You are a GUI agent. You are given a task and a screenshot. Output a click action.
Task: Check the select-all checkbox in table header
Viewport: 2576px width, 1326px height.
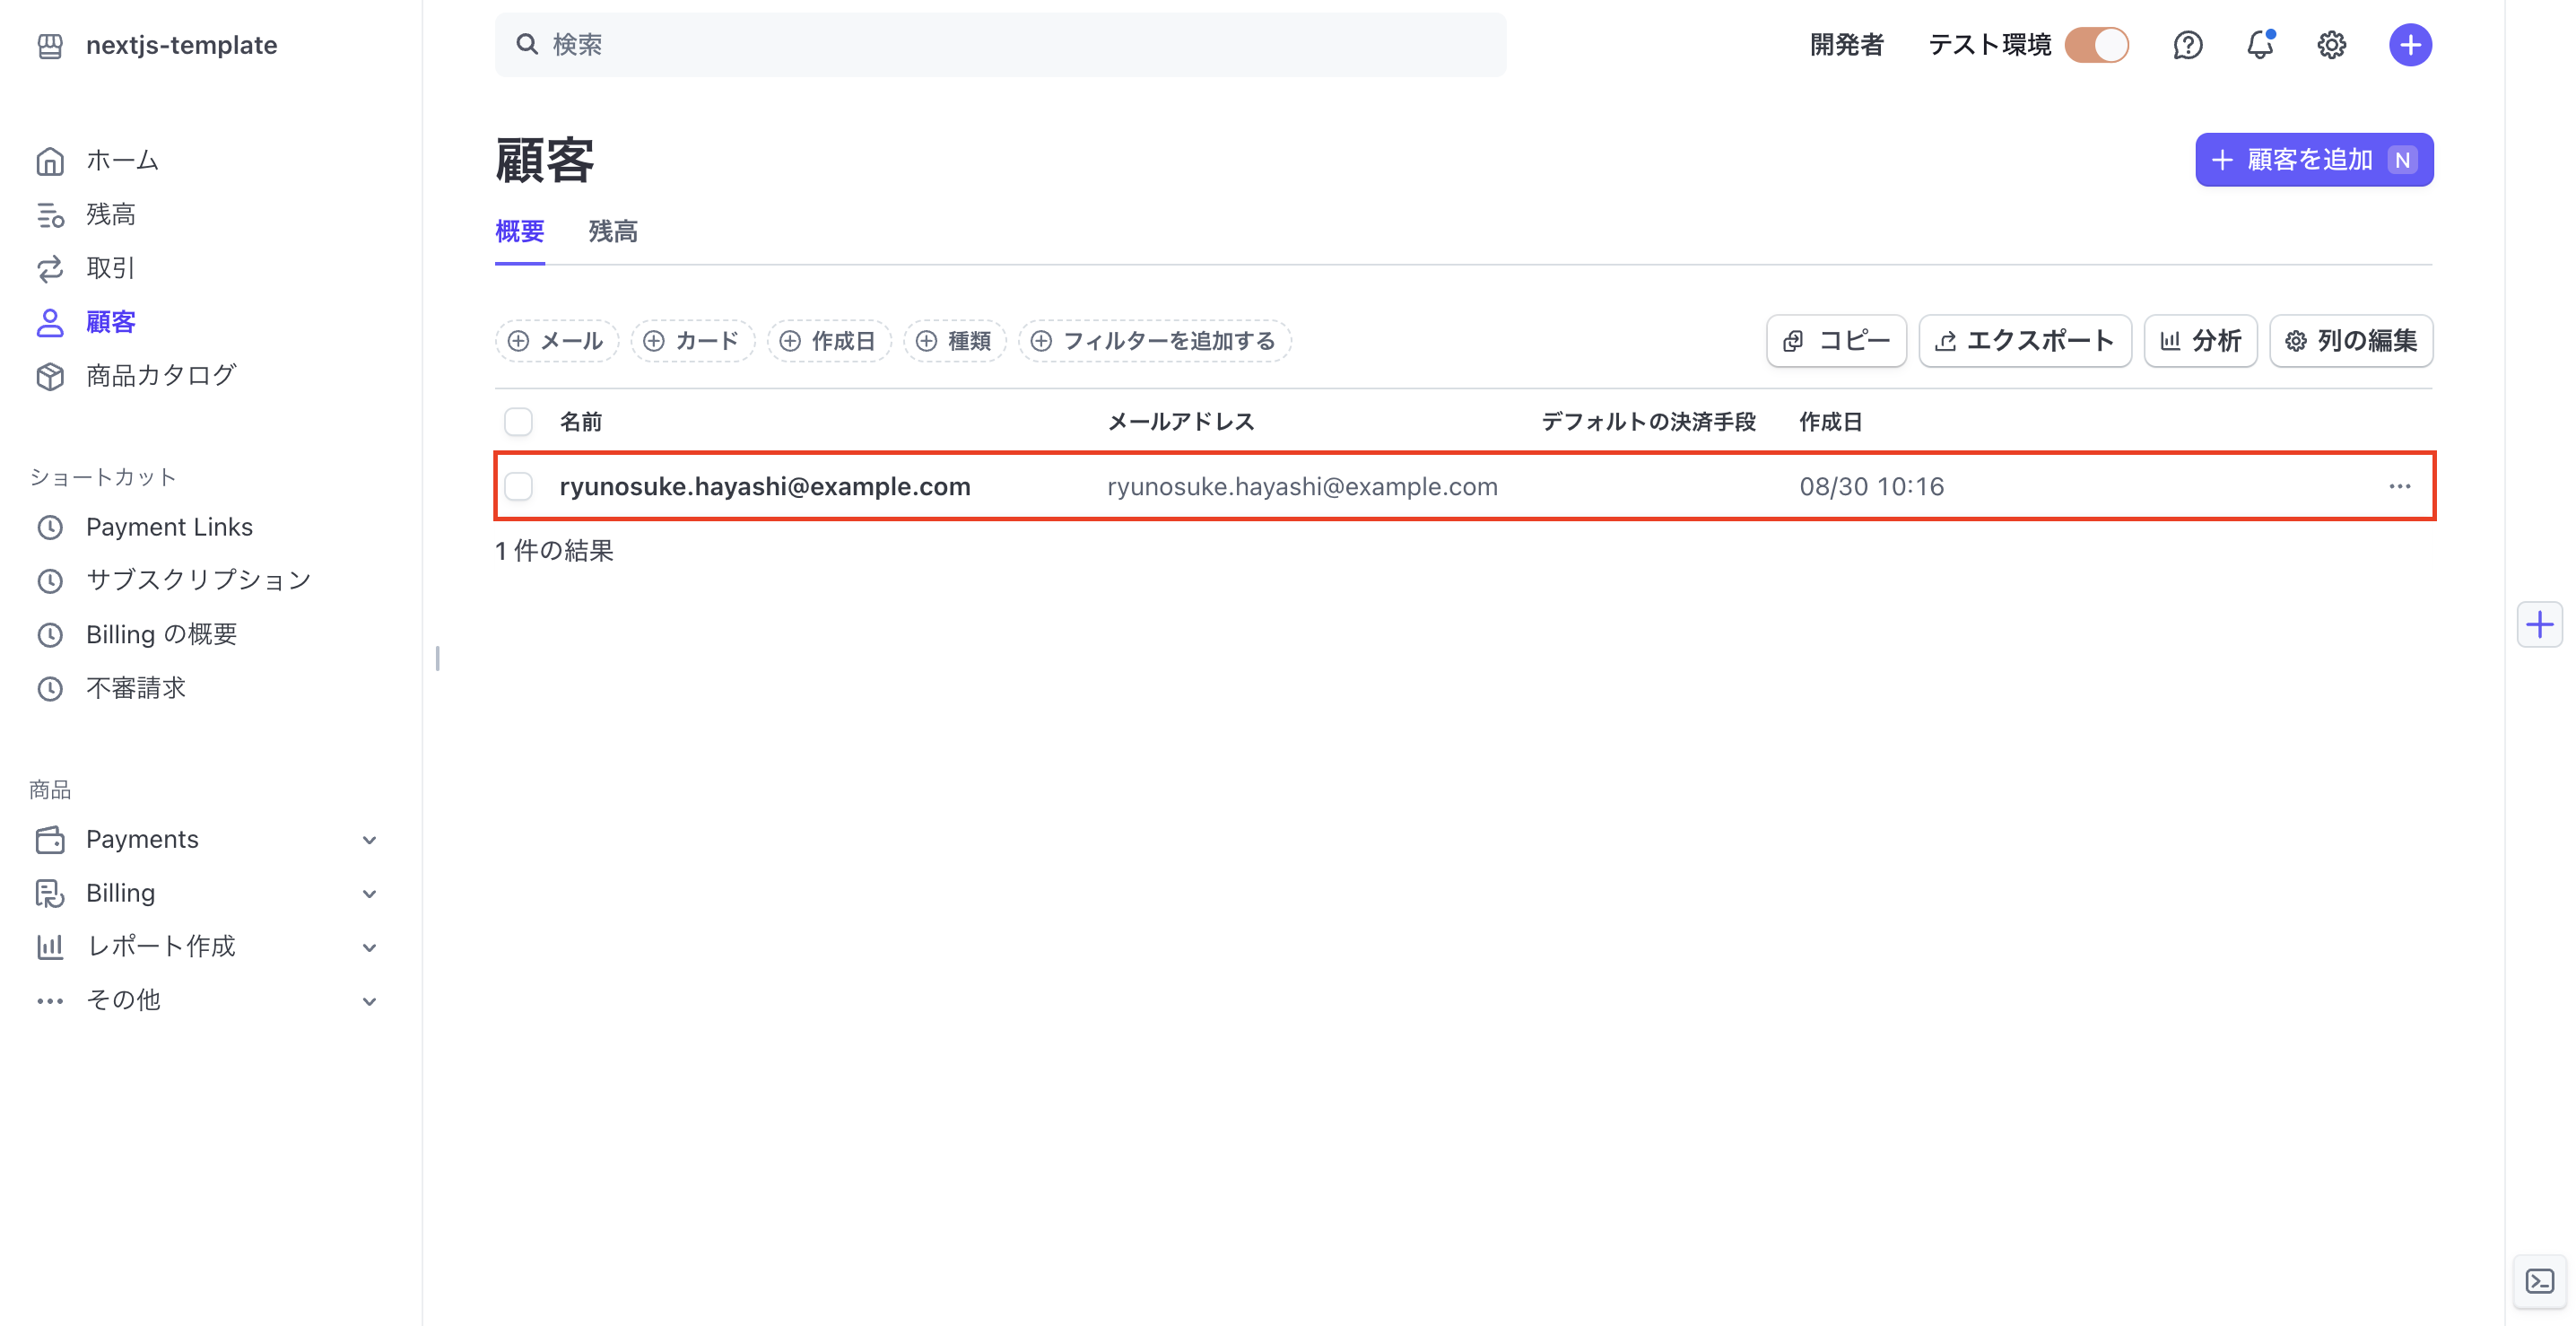(518, 422)
